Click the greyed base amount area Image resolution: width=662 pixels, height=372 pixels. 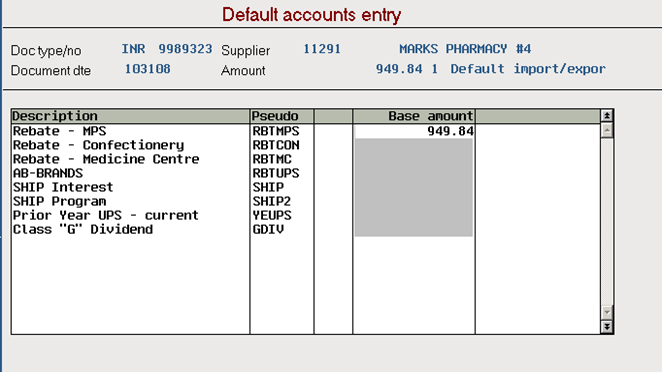point(414,187)
